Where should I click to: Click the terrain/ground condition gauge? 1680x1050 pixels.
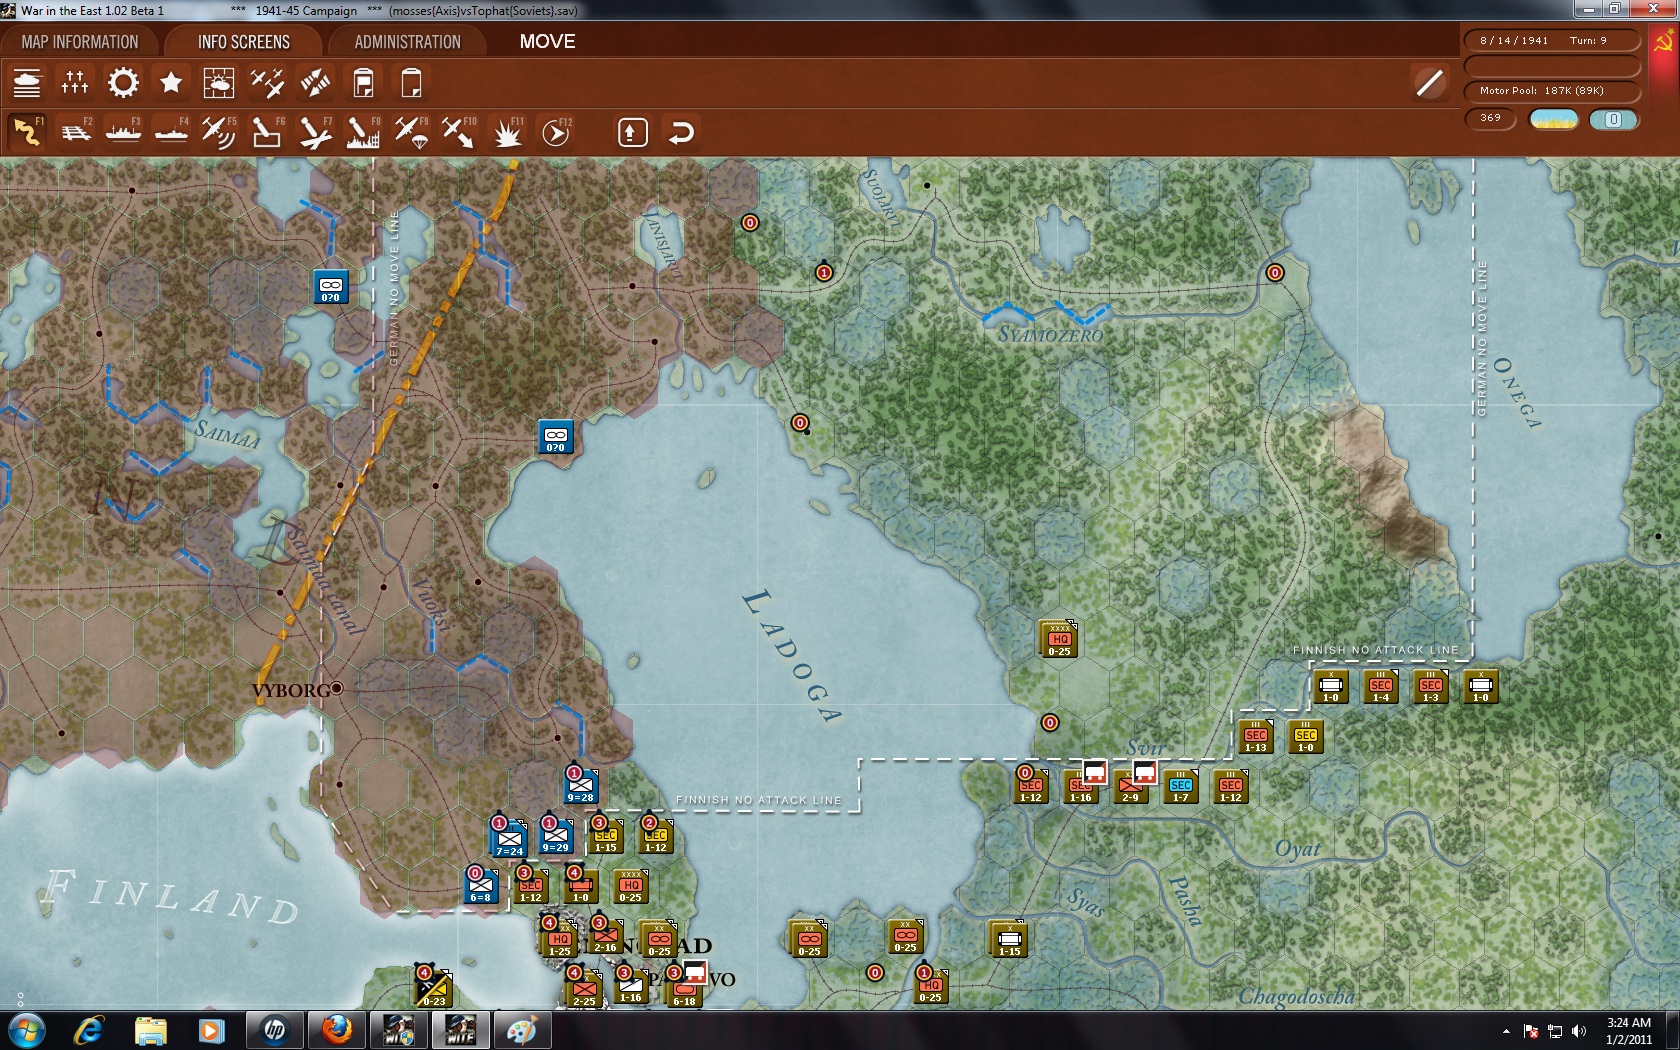coord(1552,118)
